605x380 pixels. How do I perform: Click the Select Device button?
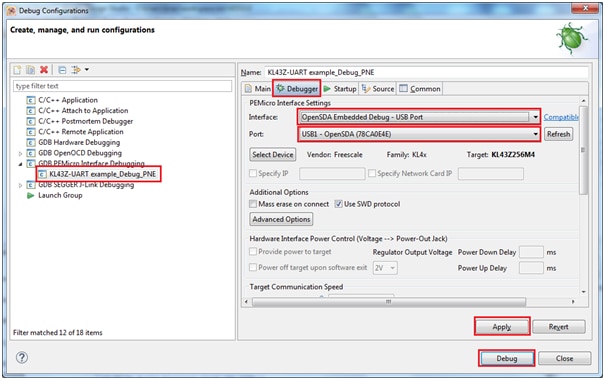(273, 155)
